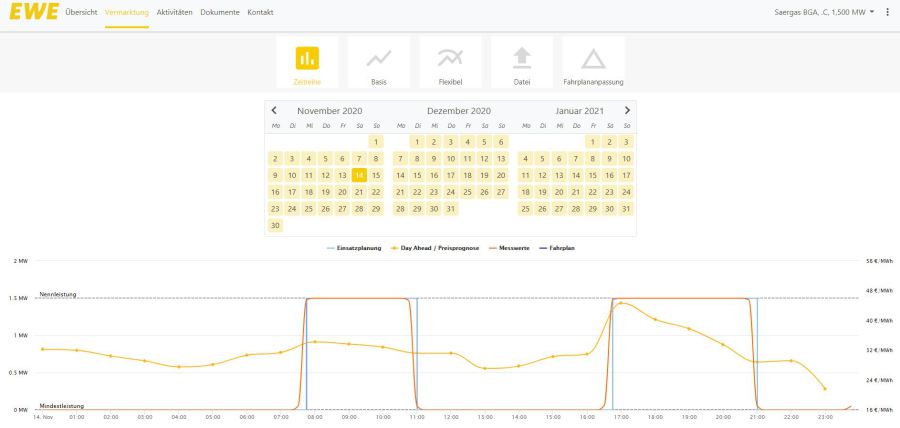Click the Kontakt link
This screenshot has width=900, height=428.
coord(260,12)
